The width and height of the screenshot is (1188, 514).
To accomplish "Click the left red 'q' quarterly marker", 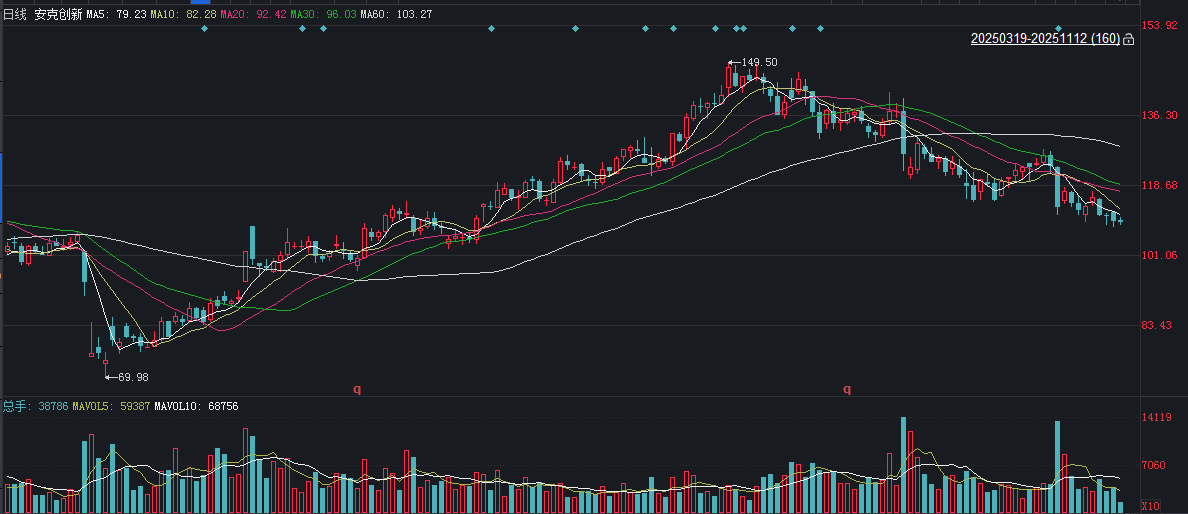I will pyautogui.click(x=356, y=389).
